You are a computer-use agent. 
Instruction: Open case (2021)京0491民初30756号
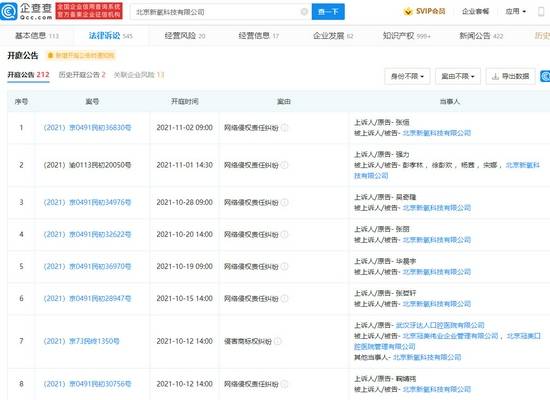tap(87, 384)
